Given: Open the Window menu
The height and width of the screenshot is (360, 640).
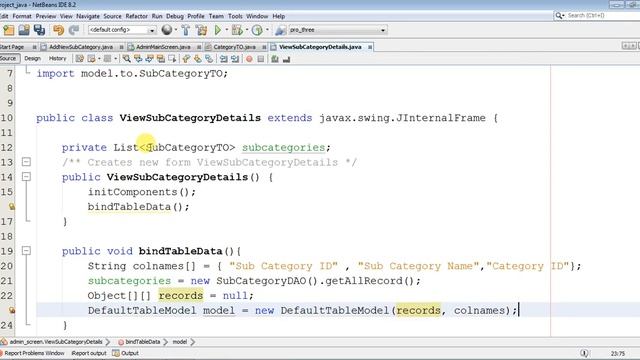Looking at the screenshot, I should [257, 16].
